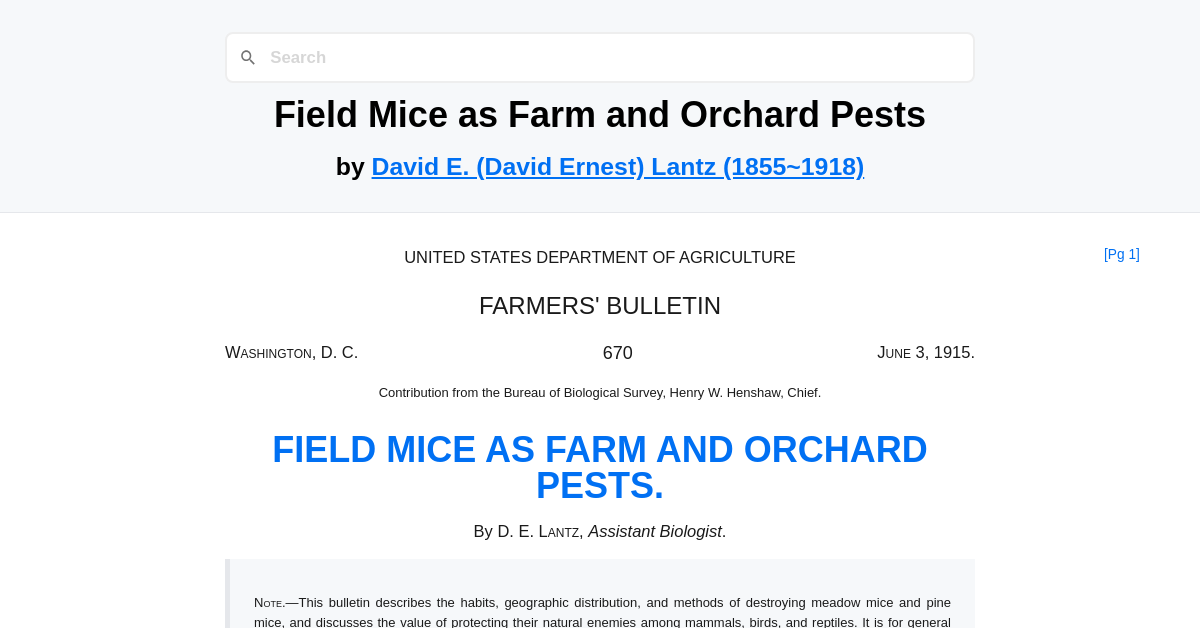The width and height of the screenshot is (1200, 628).
Task: Click the Note paragraph block
Action: (599, 610)
